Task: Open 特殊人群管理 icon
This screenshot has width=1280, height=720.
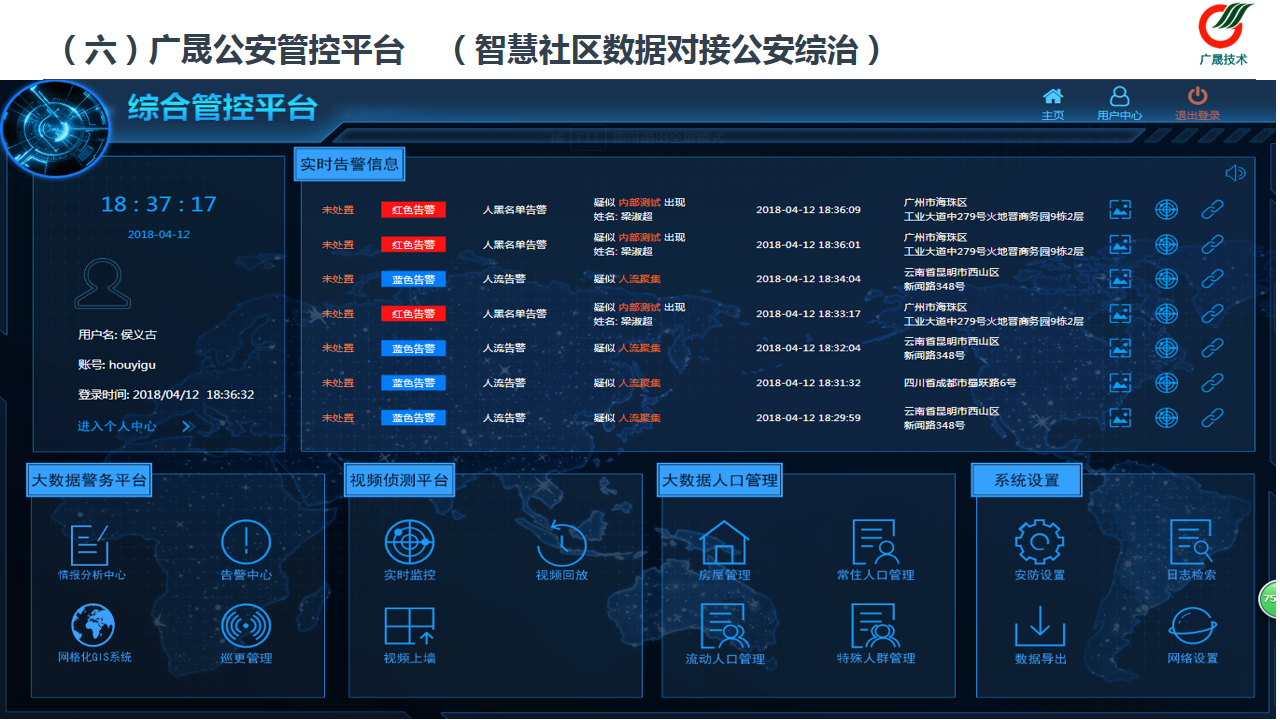Action: [x=875, y=627]
